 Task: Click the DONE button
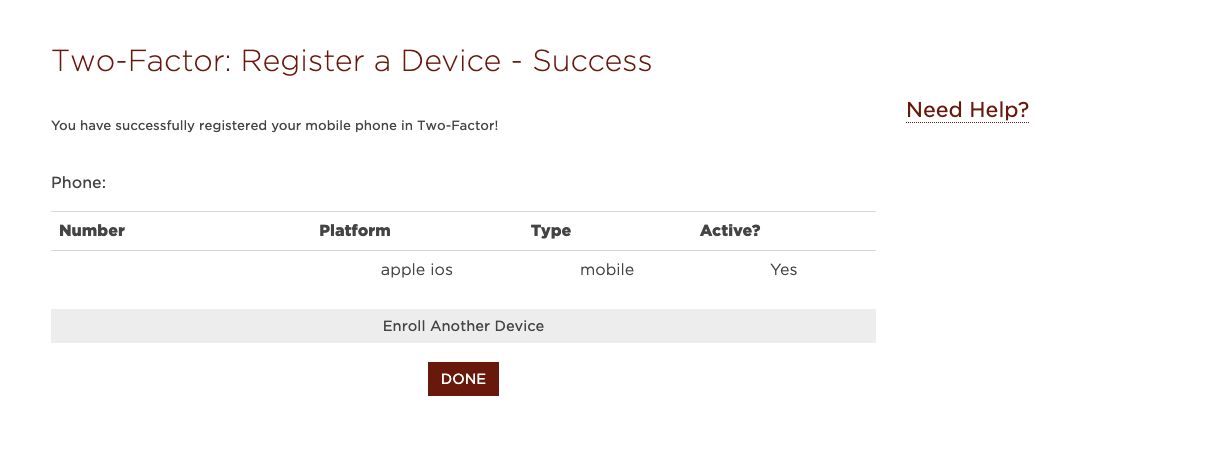click(463, 379)
